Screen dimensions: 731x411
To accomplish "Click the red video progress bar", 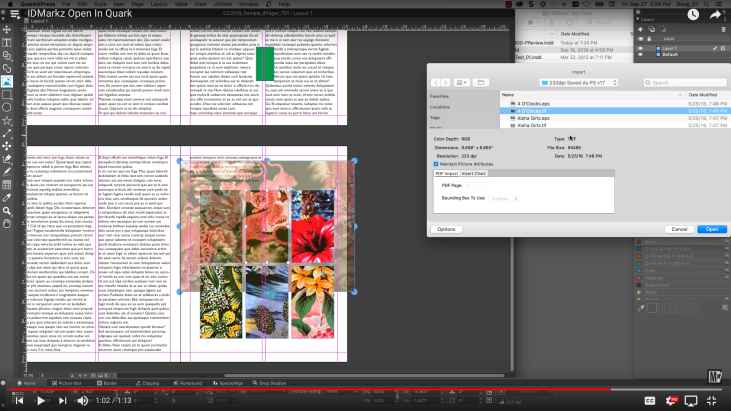I will 300,388.
